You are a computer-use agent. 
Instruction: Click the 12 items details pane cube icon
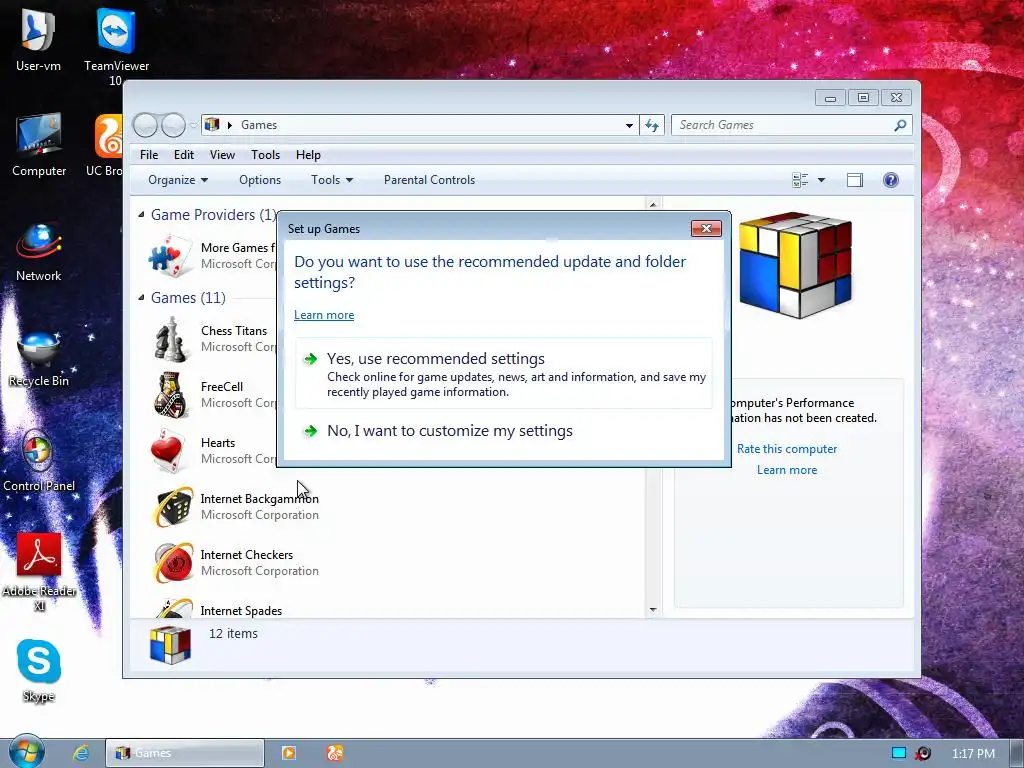tap(170, 645)
